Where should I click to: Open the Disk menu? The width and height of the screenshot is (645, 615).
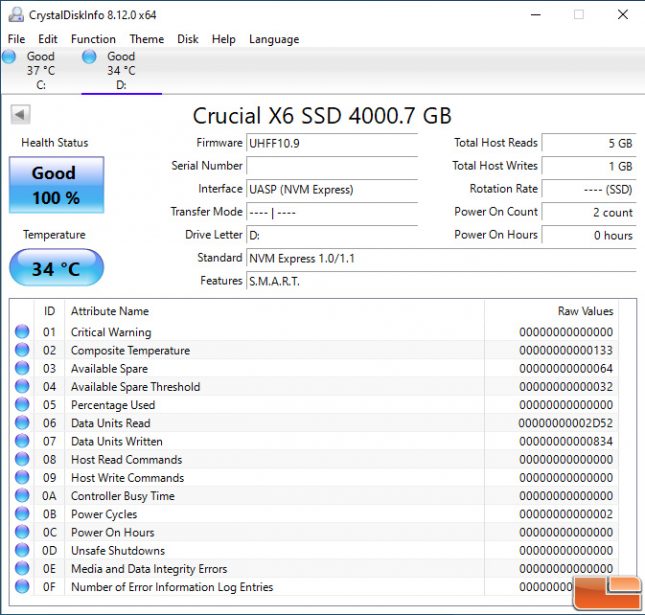click(188, 39)
